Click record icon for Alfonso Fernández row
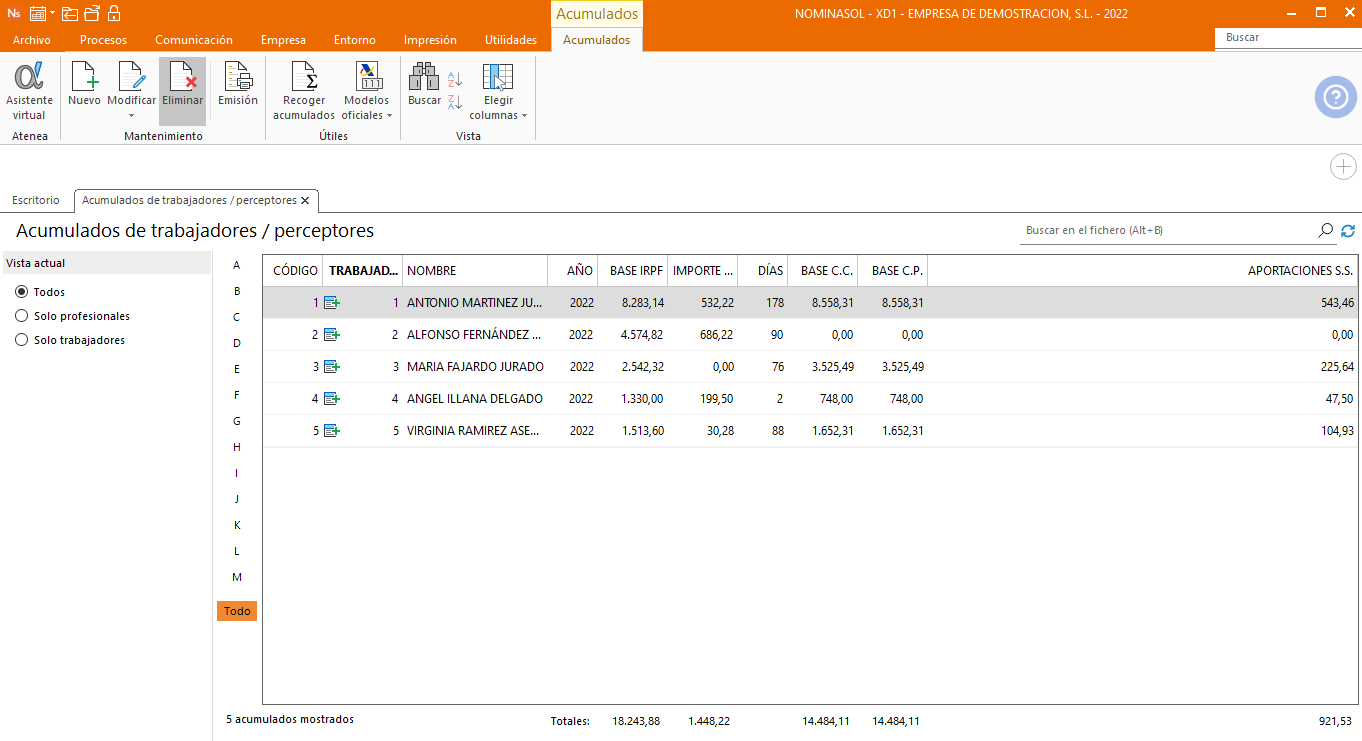Viewport: 1362px width, 741px height. pos(332,334)
